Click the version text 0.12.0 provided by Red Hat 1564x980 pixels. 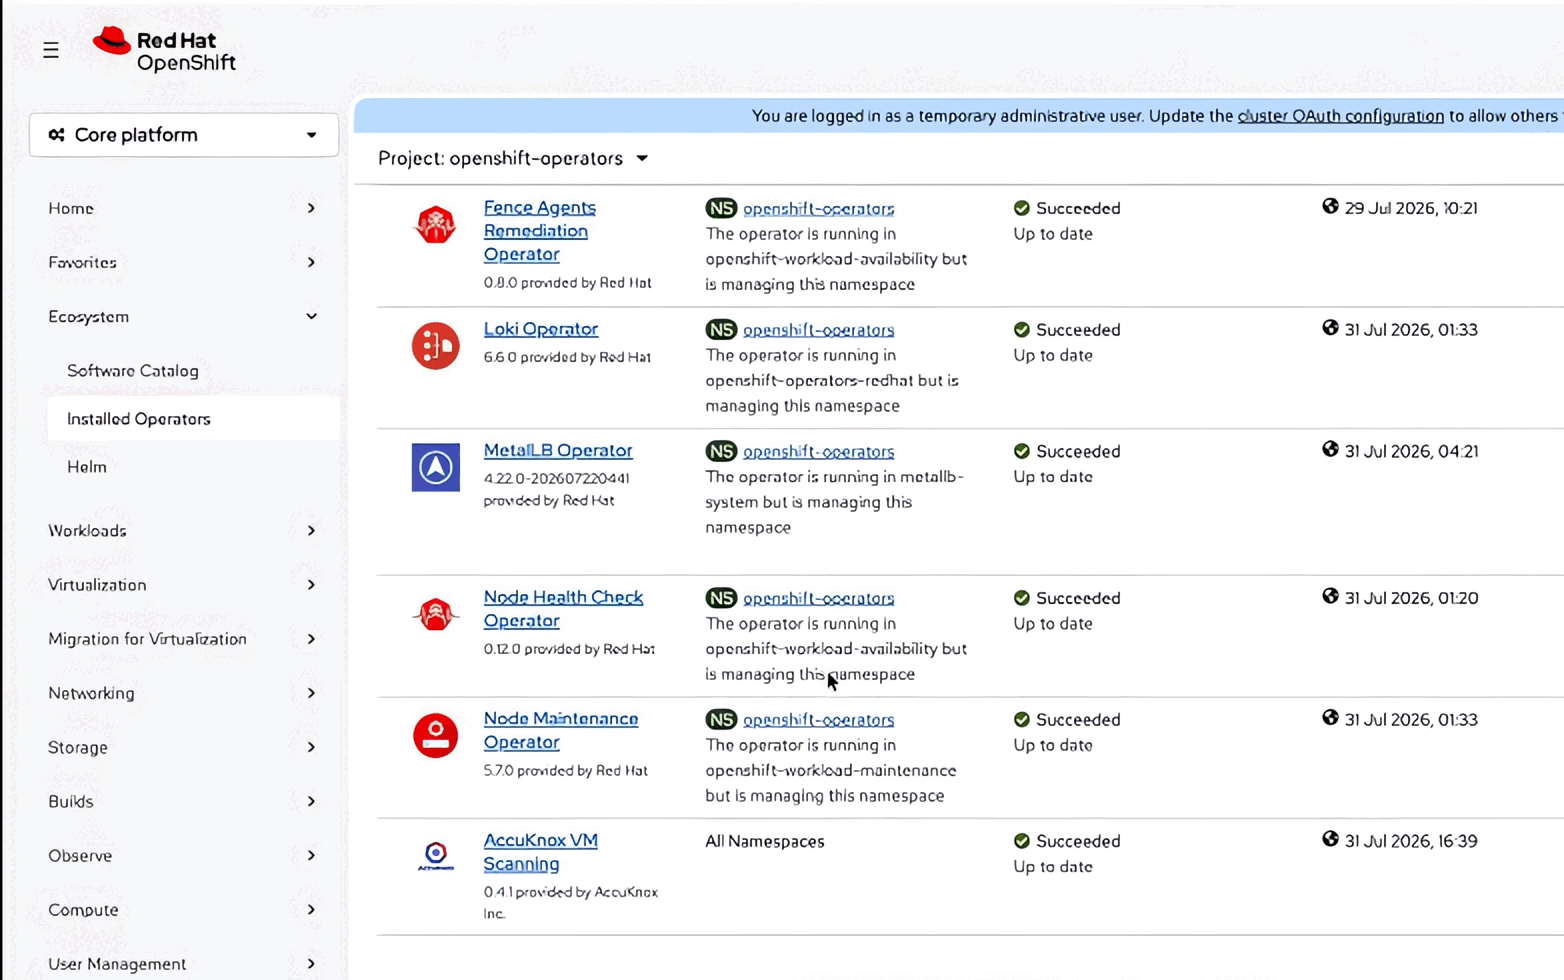(569, 649)
